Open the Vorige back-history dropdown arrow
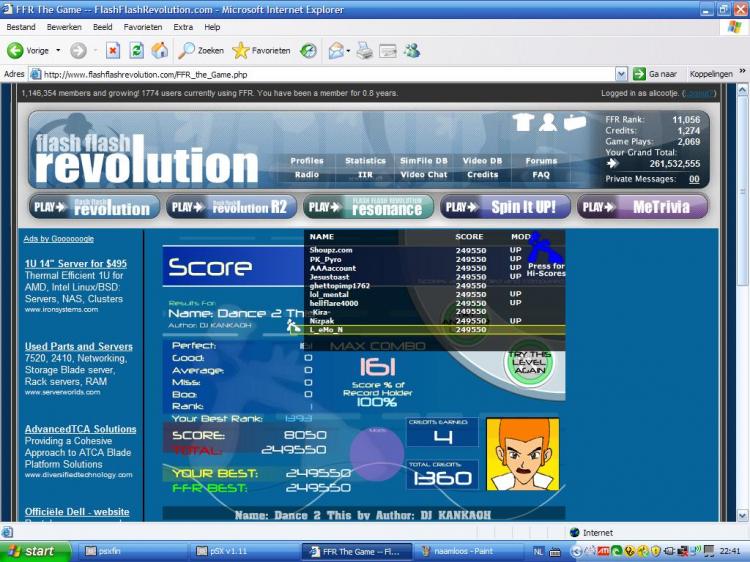 (x=58, y=50)
